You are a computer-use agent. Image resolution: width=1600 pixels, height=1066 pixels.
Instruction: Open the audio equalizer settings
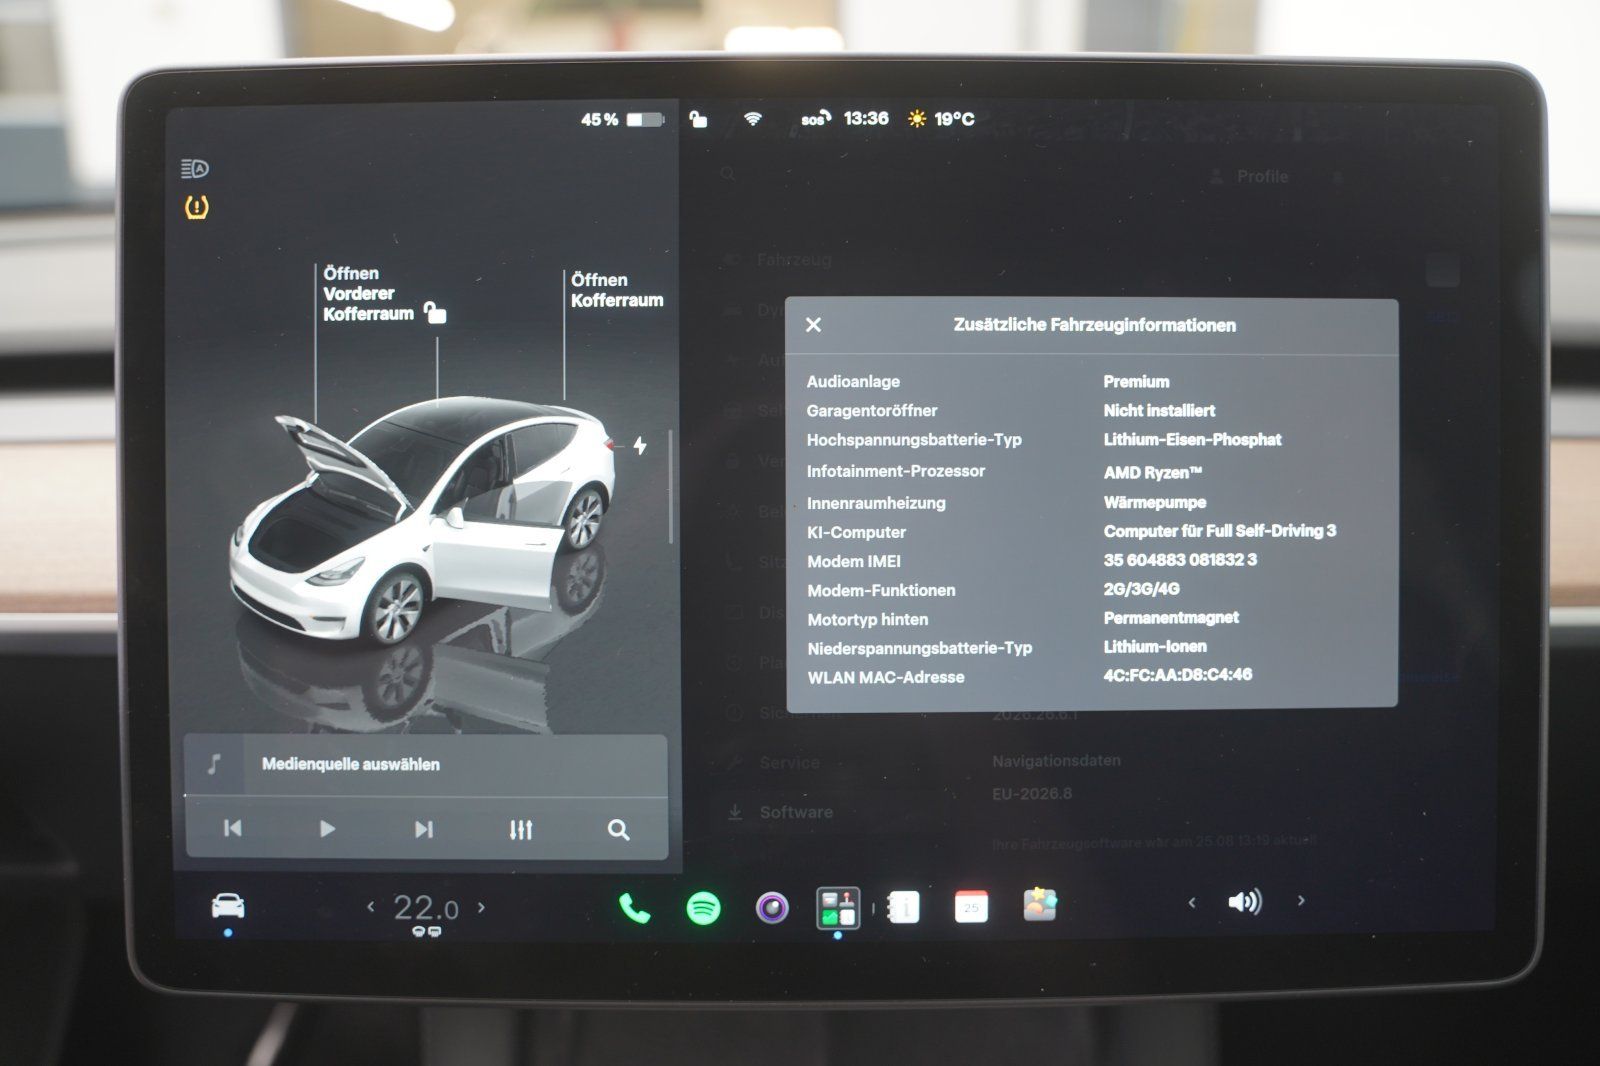pos(521,830)
